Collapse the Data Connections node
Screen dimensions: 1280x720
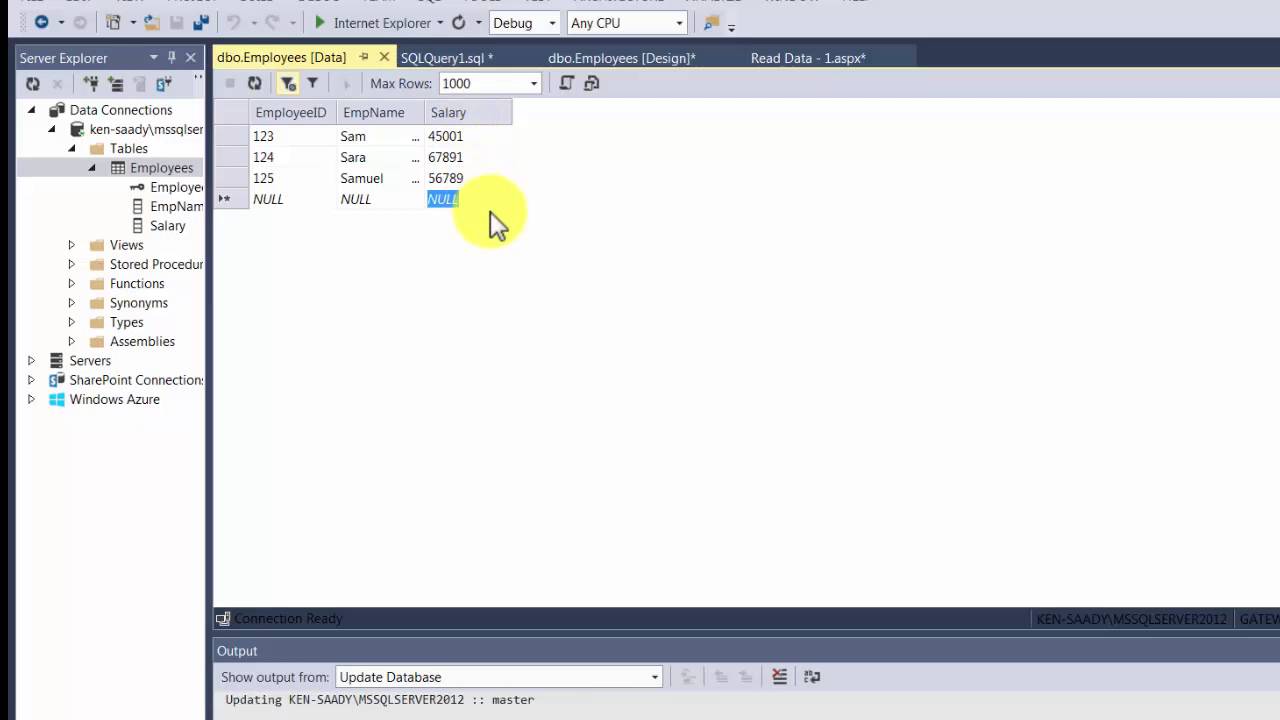tap(31, 110)
